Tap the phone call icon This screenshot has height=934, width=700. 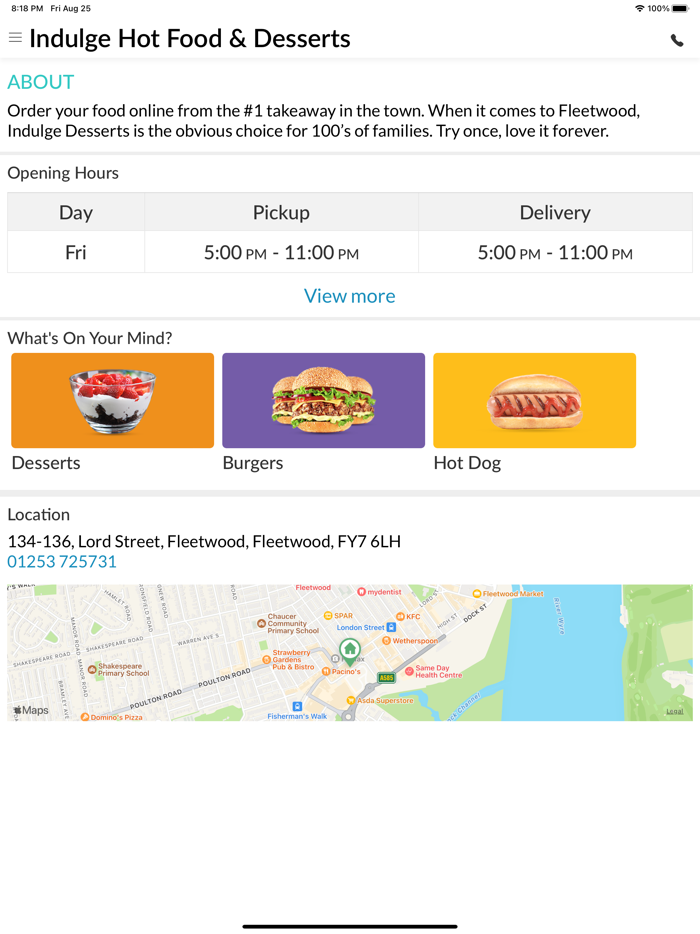coord(676,42)
